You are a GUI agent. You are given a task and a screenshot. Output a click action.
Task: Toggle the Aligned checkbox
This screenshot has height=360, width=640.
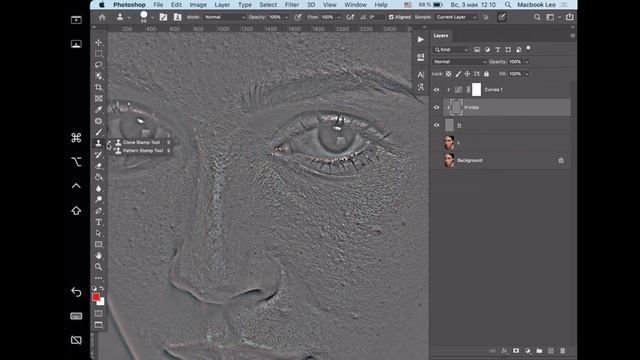point(391,17)
